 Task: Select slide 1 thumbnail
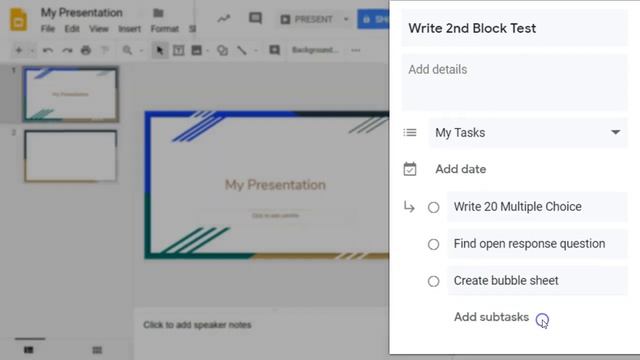(x=71, y=94)
